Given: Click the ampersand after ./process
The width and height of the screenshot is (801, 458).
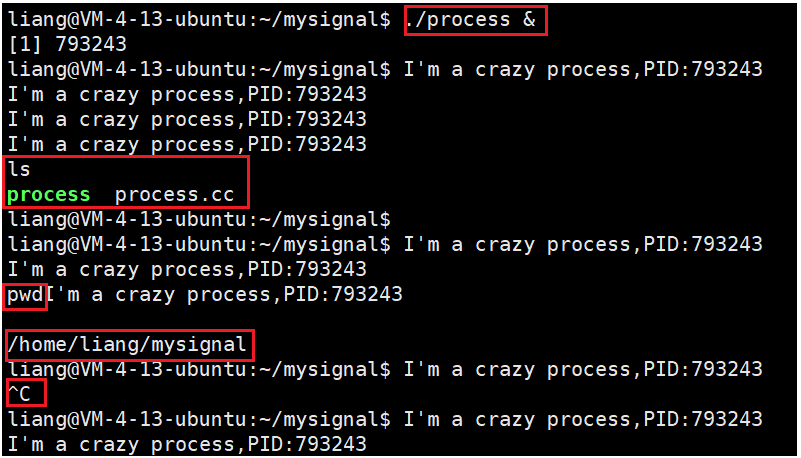Looking at the screenshot, I should (528, 19).
